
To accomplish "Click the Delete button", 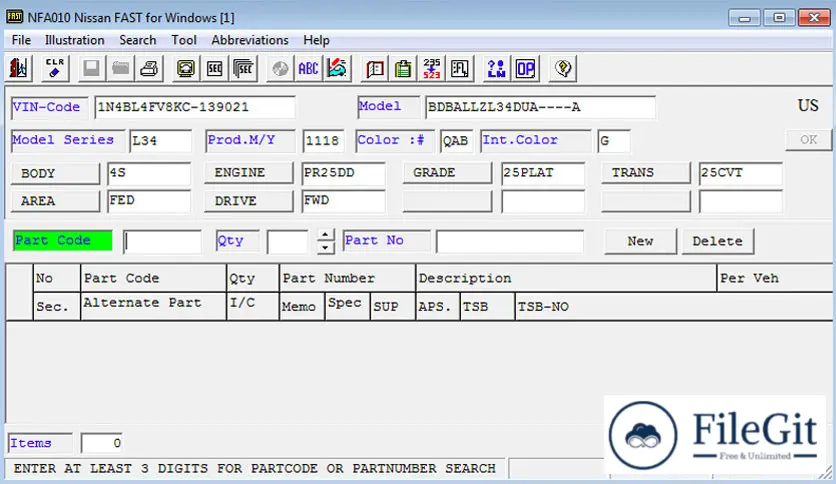I will (x=718, y=241).
